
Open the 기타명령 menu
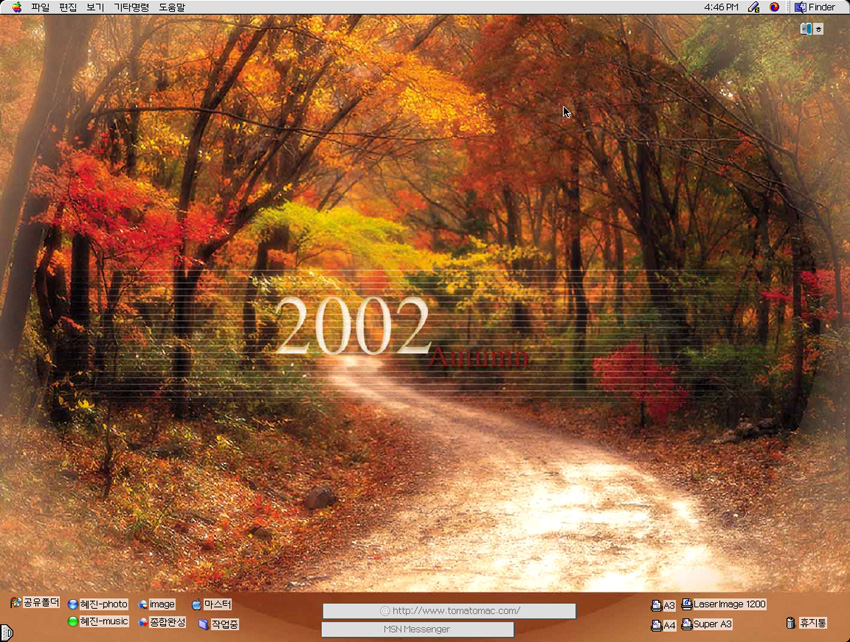(131, 7)
